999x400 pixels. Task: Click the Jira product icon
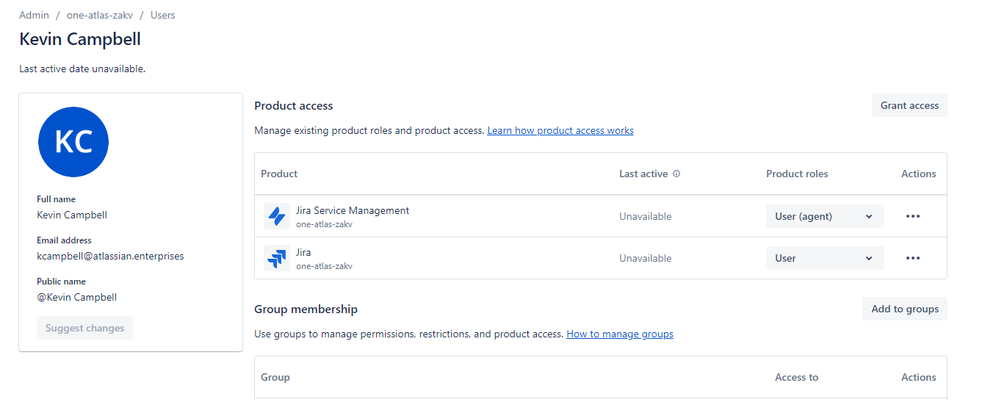[x=276, y=258]
